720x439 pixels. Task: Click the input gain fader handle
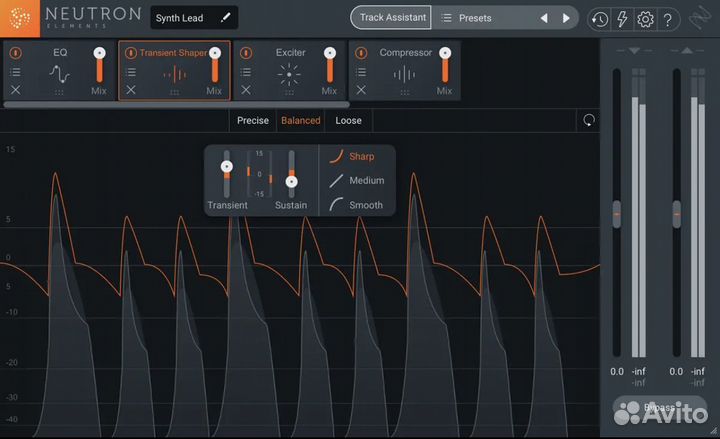point(617,214)
